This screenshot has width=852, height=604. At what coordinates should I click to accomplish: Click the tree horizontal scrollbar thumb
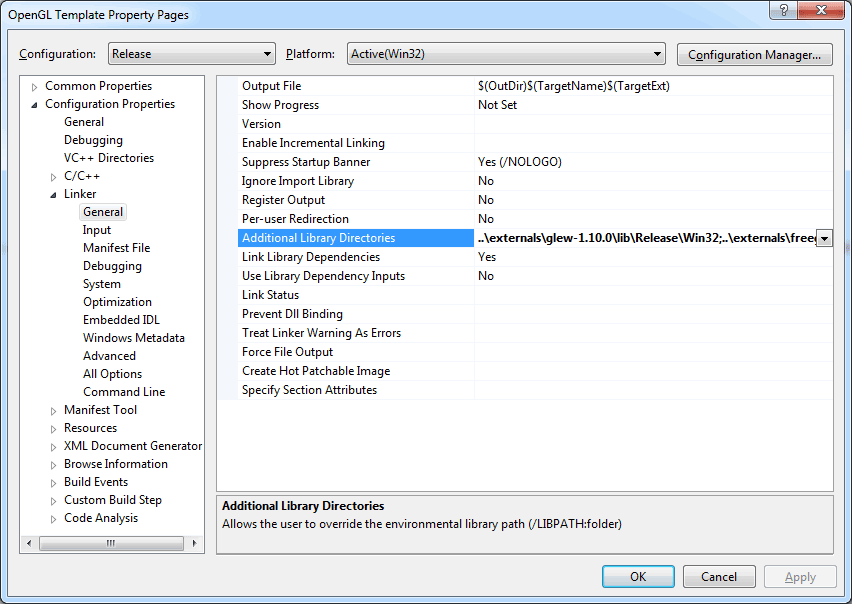point(111,543)
